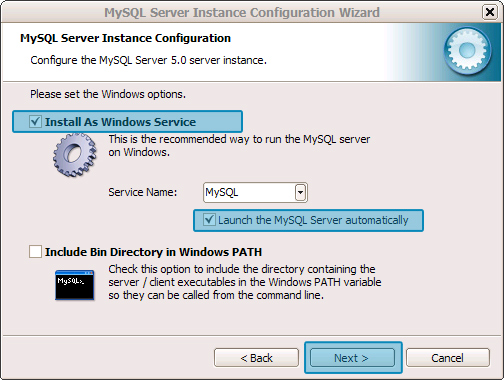The height and width of the screenshot is (380, 504).
Task: Click the header gear logo icon
Action: click(x=467, y=51)
